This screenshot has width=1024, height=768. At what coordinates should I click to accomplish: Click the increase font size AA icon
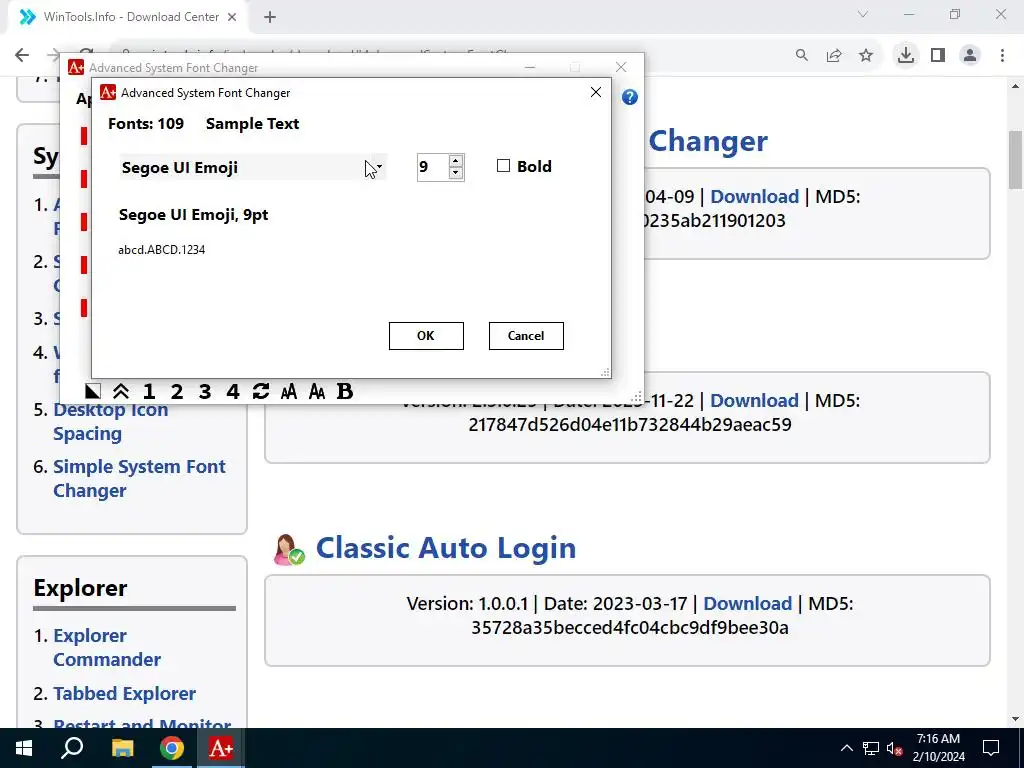tap(289, 391)
